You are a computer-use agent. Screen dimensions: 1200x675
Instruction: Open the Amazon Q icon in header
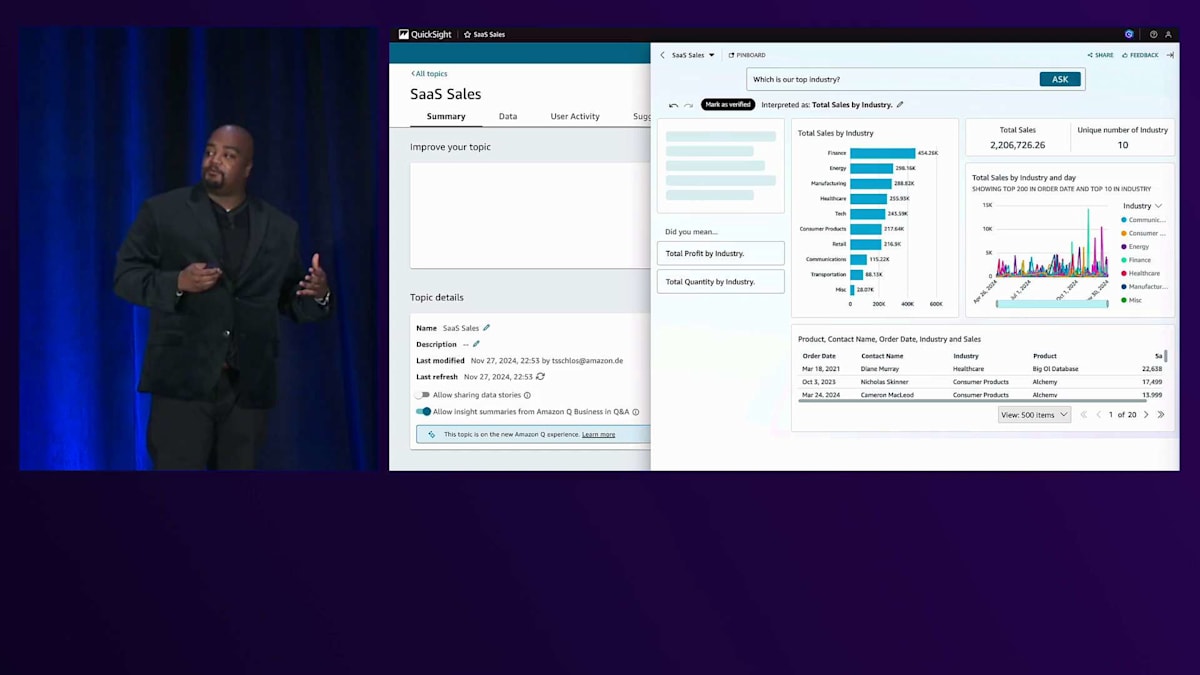click(x=1129, y=34)
